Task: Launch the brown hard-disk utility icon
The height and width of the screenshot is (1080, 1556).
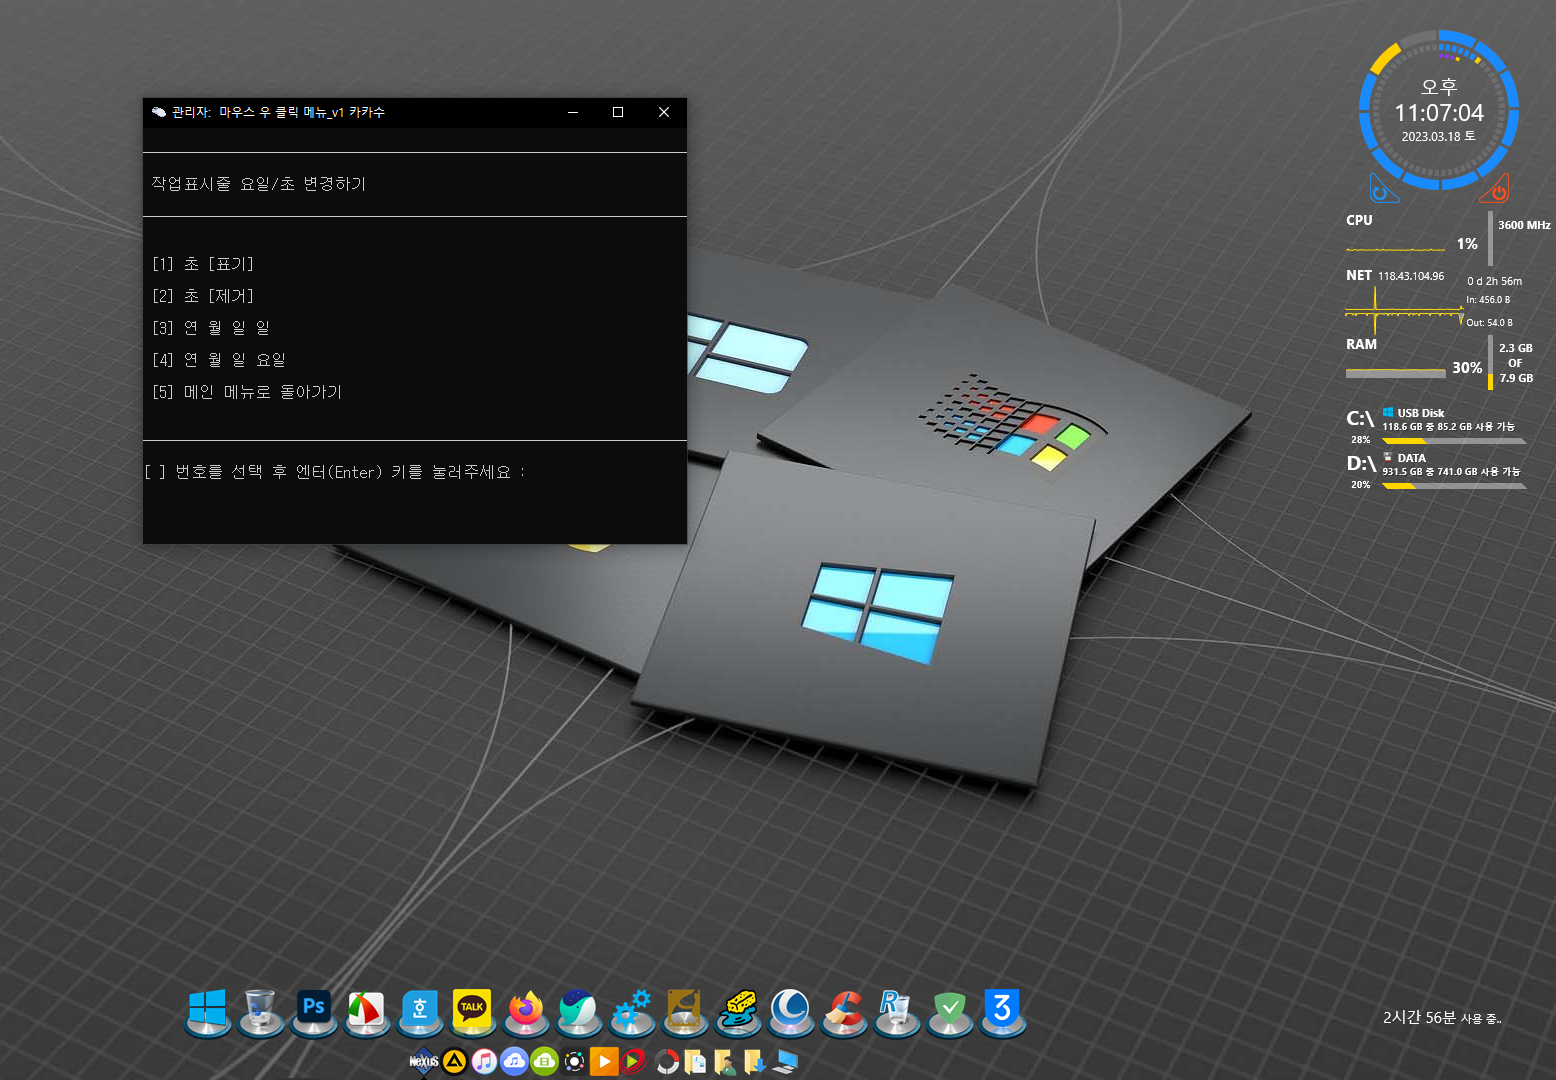Action: (x=684, y=1010)
